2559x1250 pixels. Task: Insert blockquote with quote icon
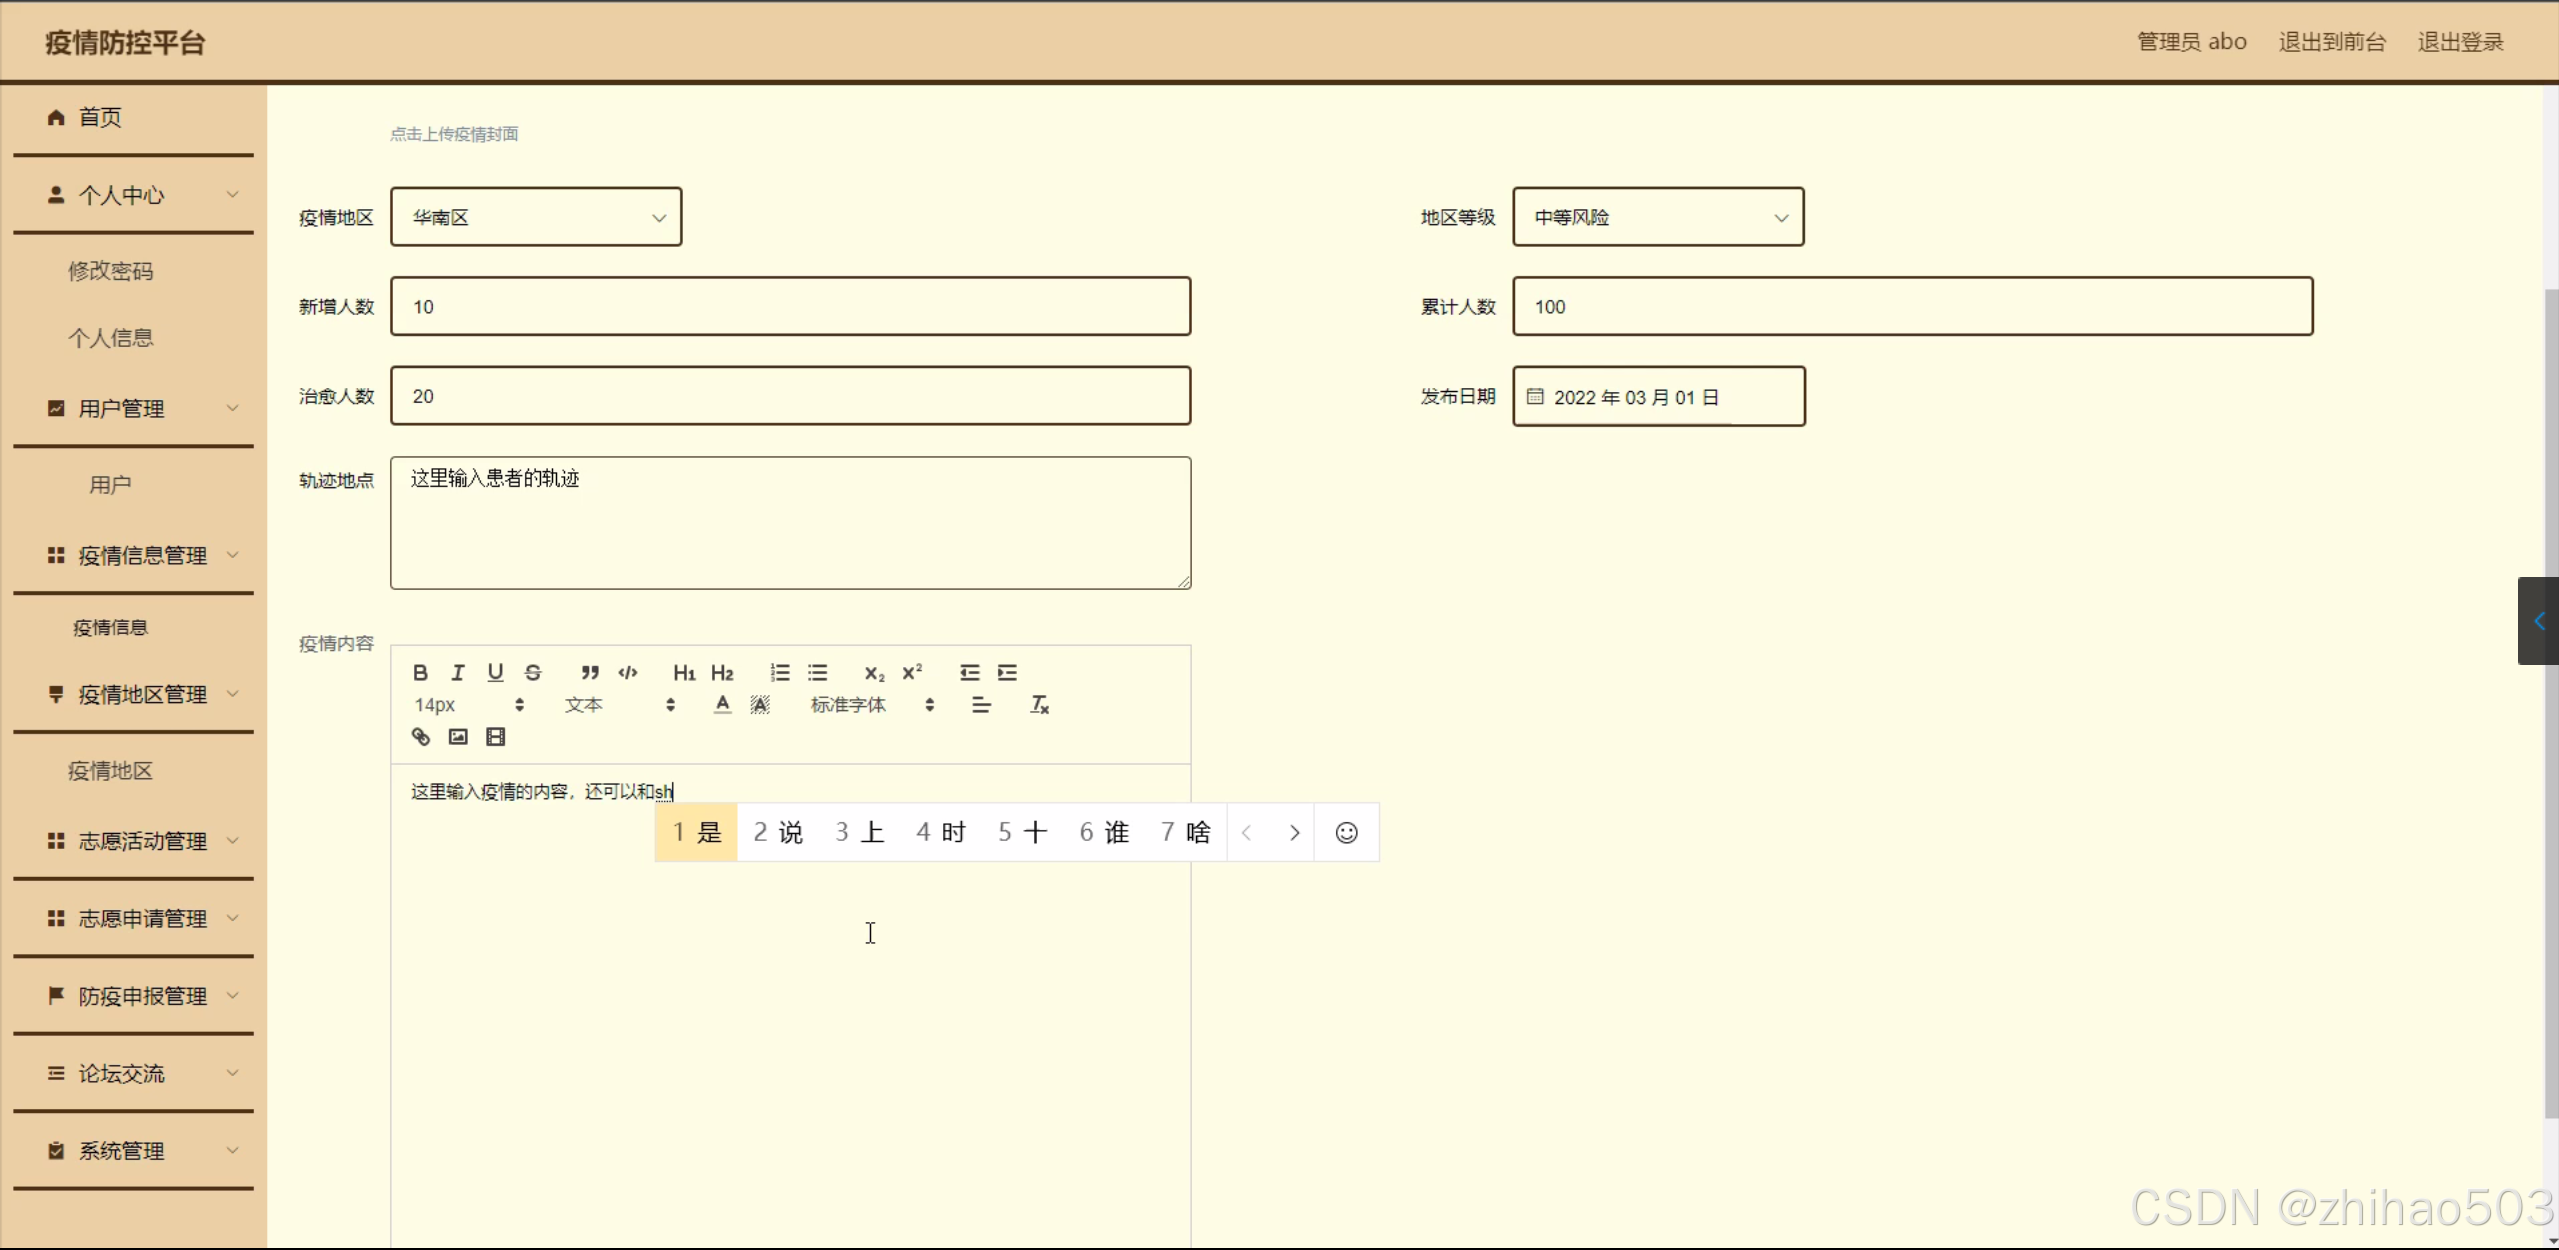[590, 672]
